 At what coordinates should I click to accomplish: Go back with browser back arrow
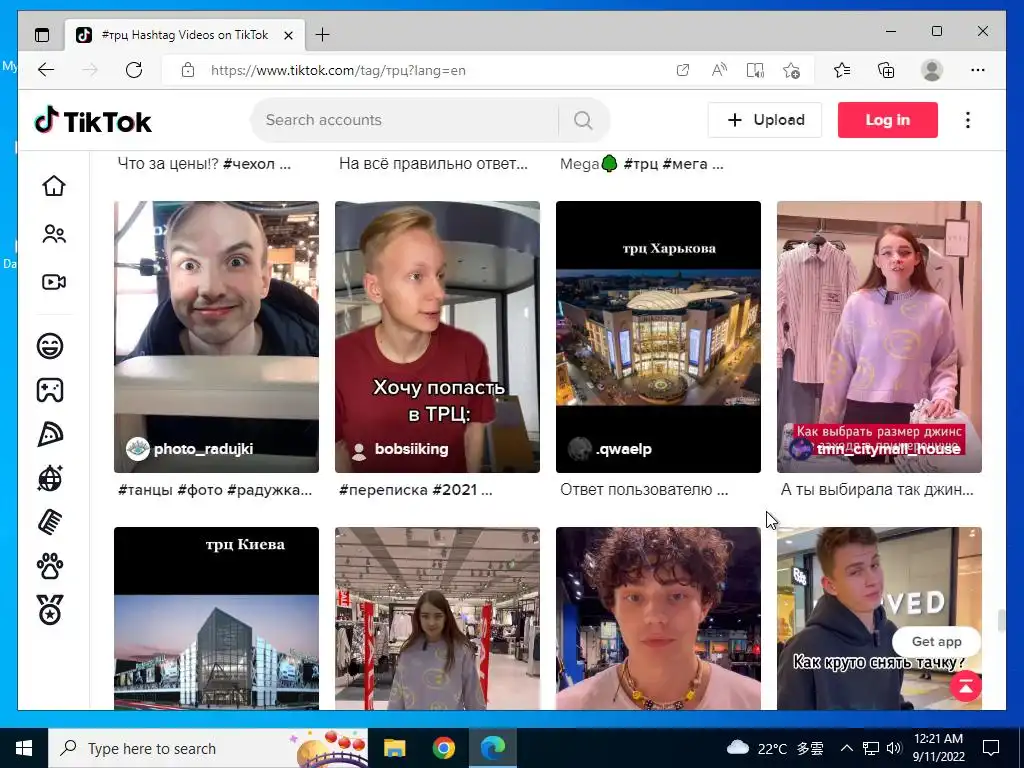[46, 70]
